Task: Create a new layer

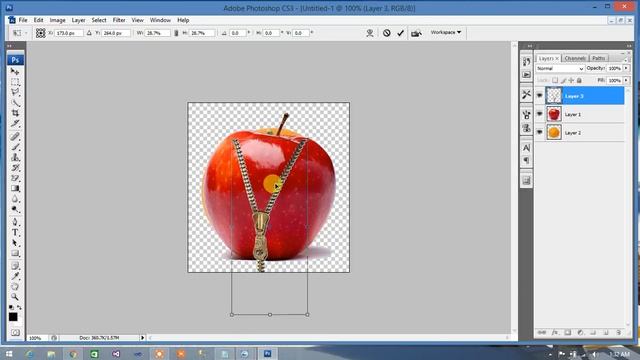Action: point(606,333)
